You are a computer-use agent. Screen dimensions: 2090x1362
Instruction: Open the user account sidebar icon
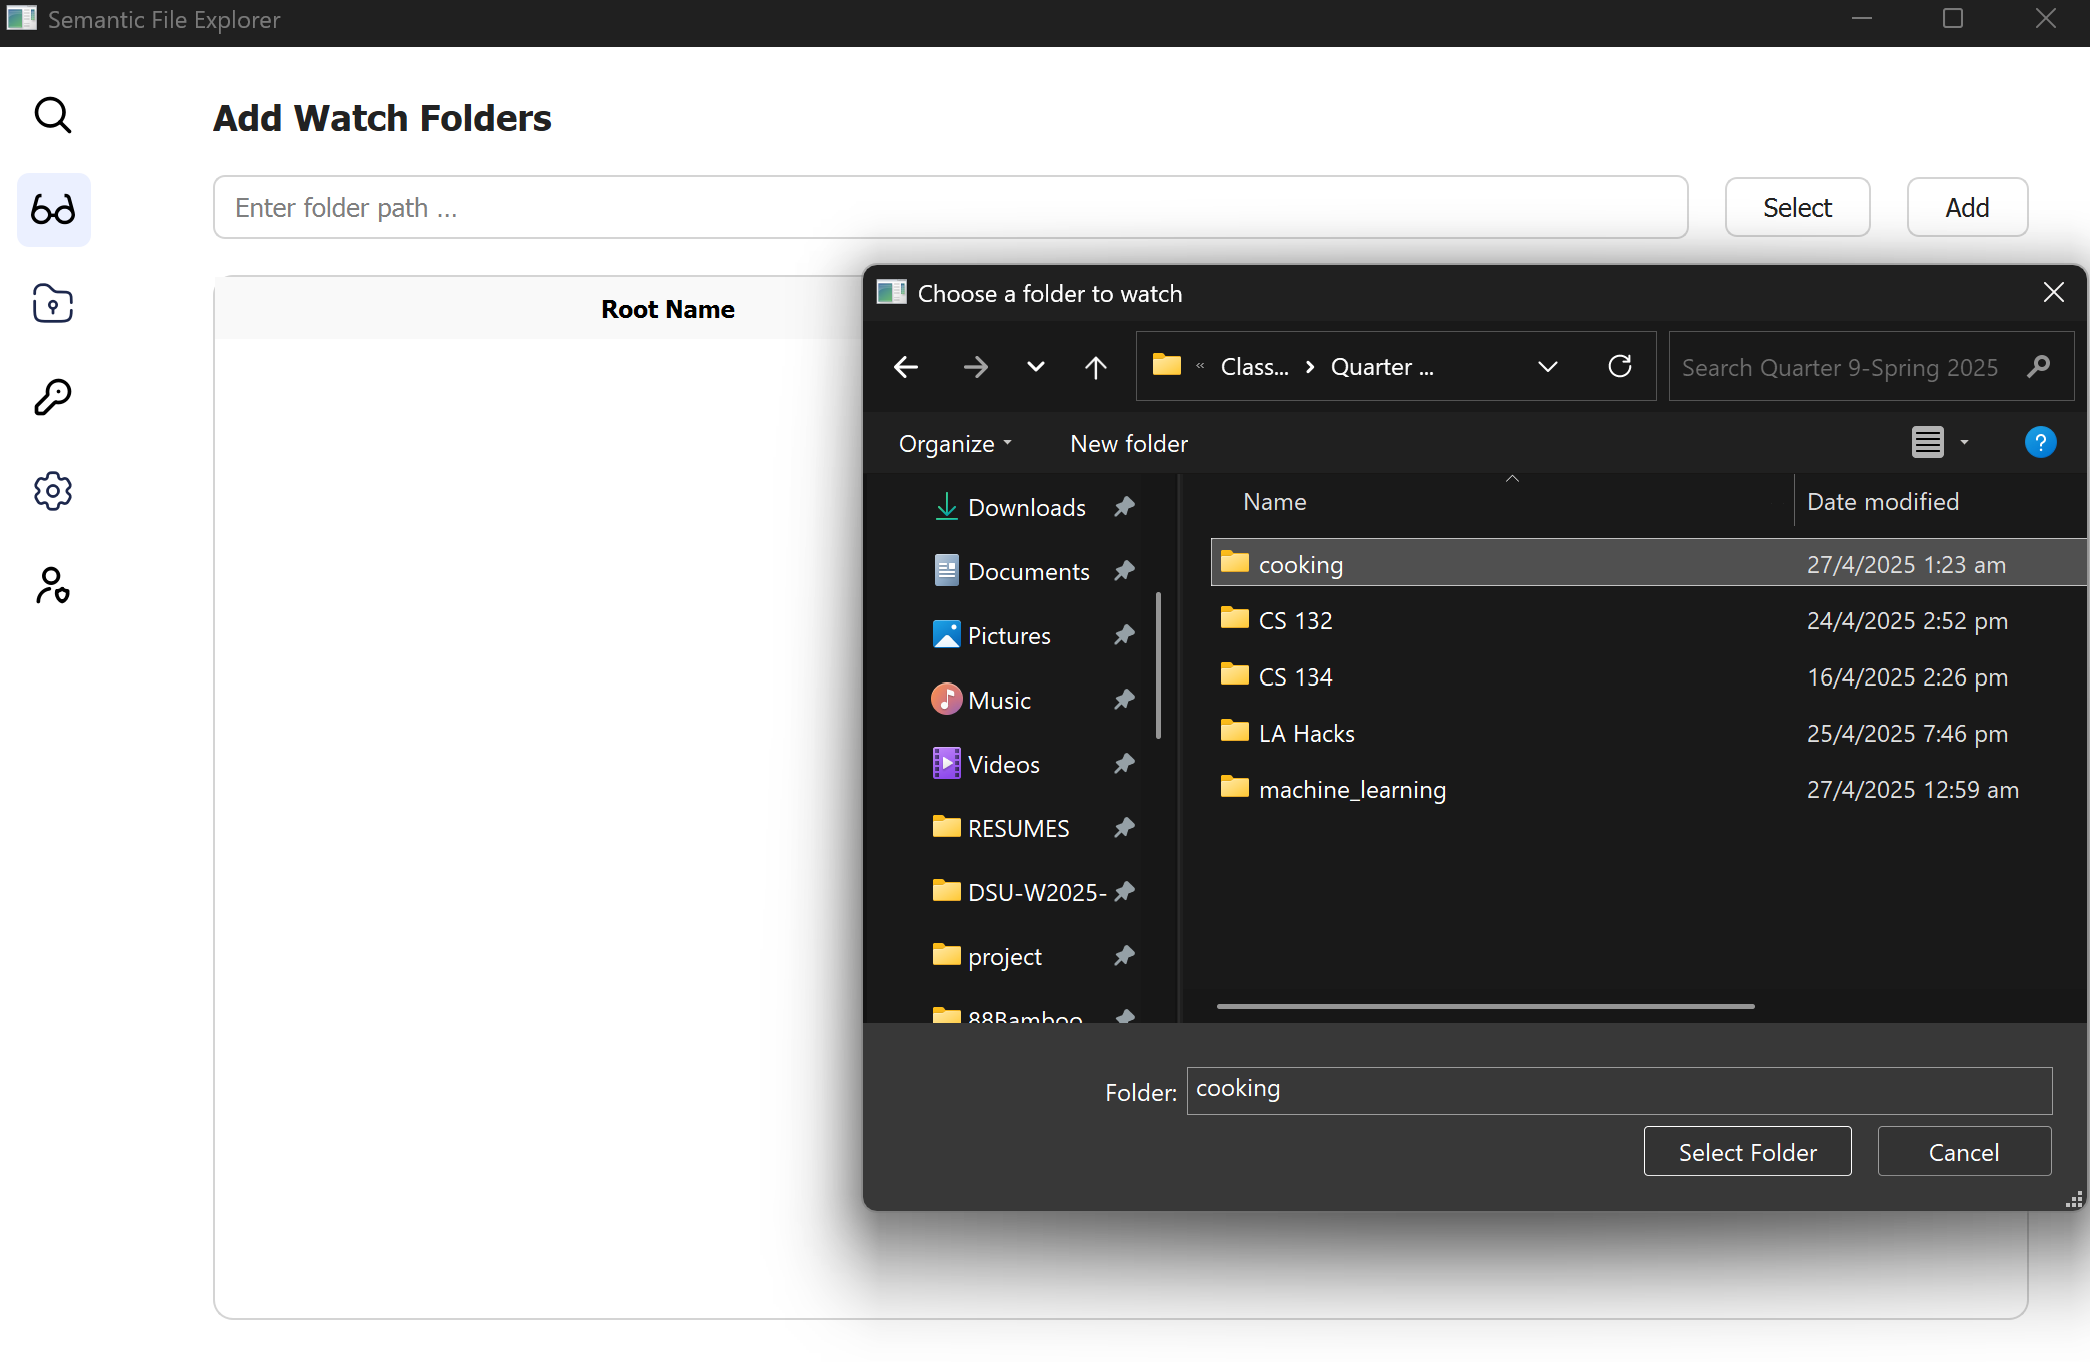point(53,585)
